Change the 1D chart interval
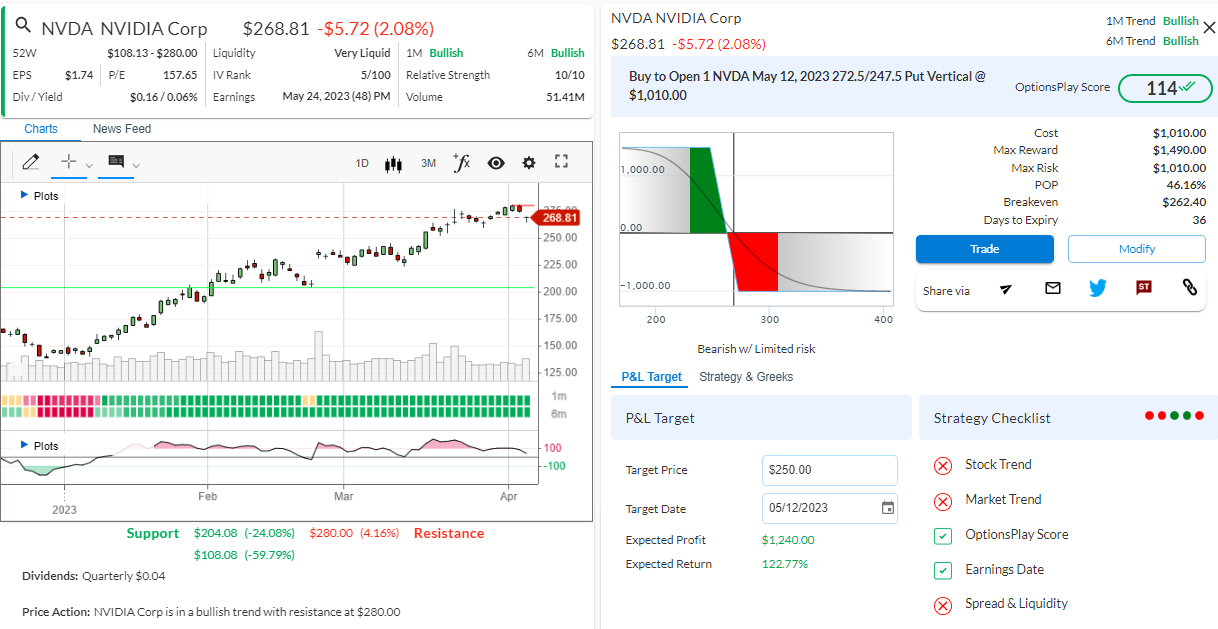The height and width of the screenshot is (629, 1218). [x=362, y=163]
